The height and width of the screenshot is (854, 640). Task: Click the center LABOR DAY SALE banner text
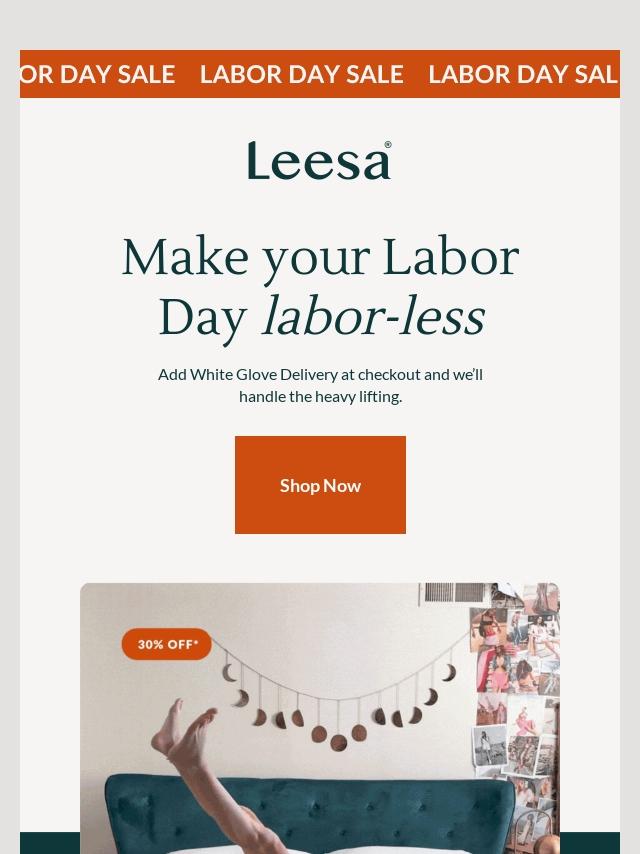[302, 74]
